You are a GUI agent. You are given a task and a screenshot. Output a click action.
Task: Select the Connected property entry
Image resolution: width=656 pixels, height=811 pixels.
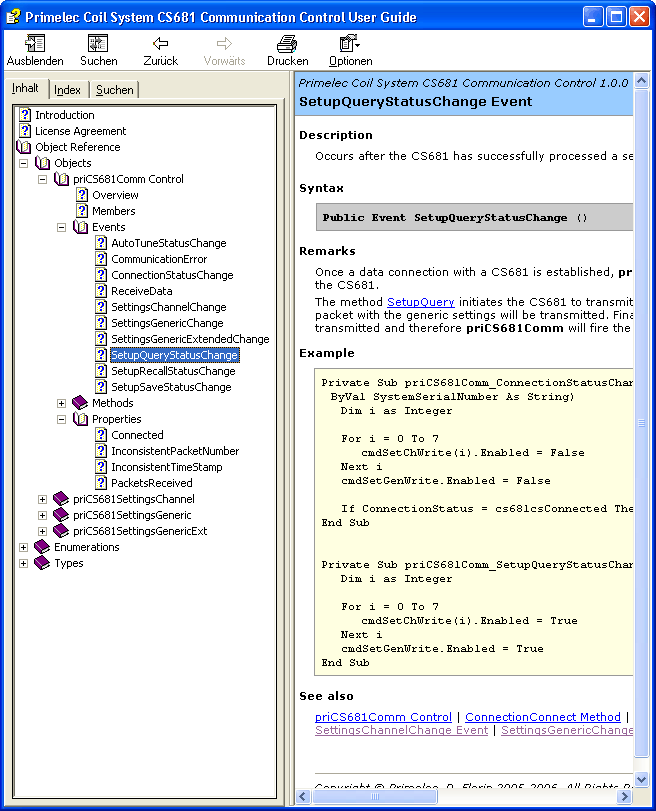coord(137,435)
